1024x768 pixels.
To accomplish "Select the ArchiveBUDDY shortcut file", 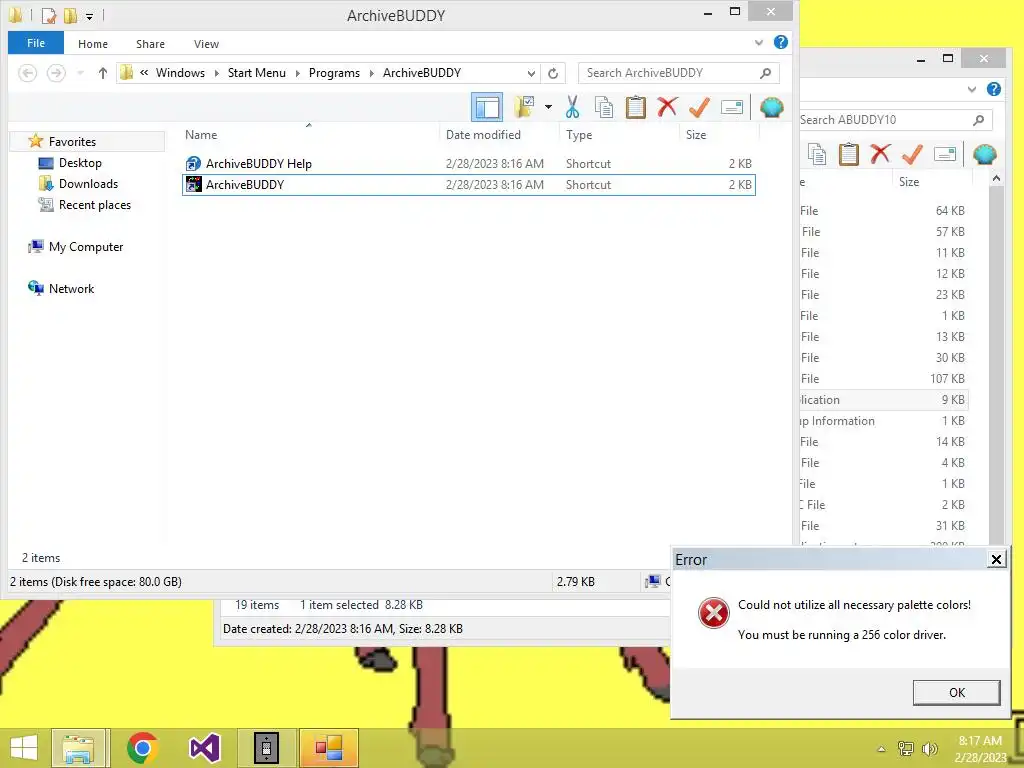I will (x=468, y=185).
